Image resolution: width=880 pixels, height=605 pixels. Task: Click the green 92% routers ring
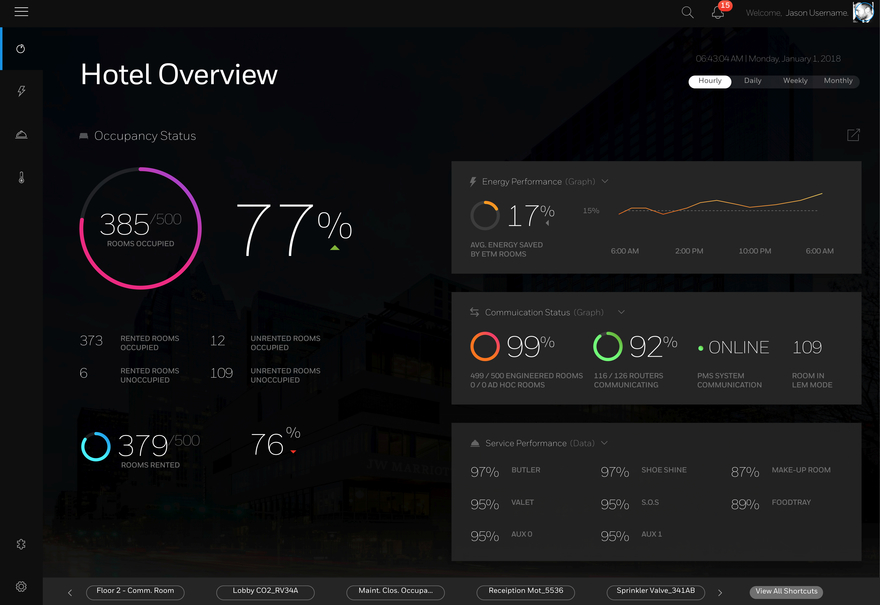608,346
